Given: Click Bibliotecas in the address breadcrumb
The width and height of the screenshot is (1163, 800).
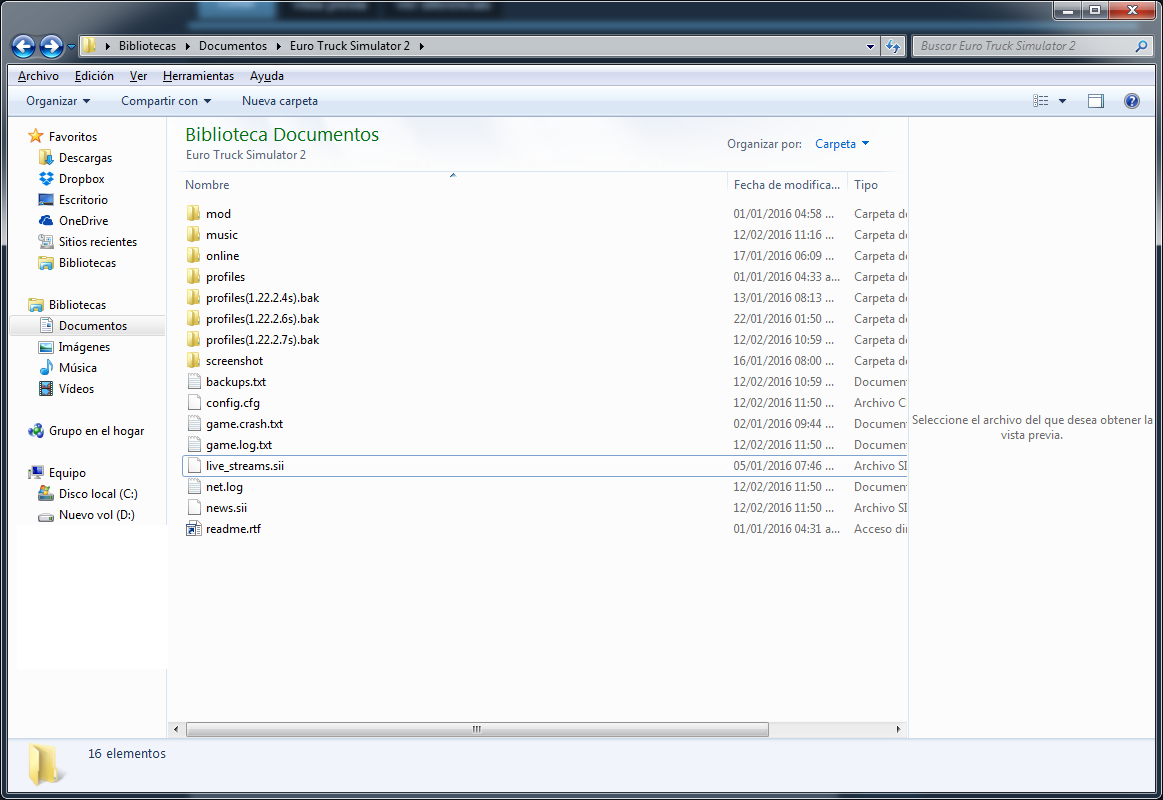Looking at the screenshot, I should click(x=148, y=46).
